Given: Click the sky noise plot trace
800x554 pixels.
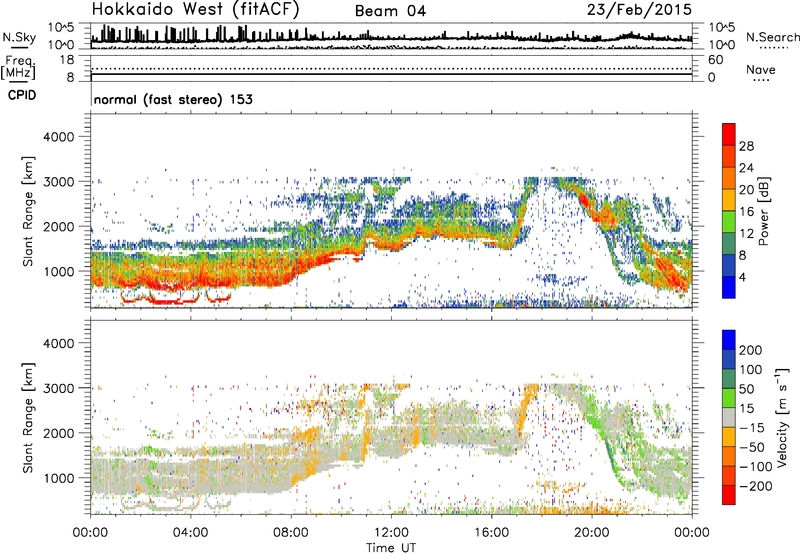Looking at the screenshot, I should pos(391,36).
